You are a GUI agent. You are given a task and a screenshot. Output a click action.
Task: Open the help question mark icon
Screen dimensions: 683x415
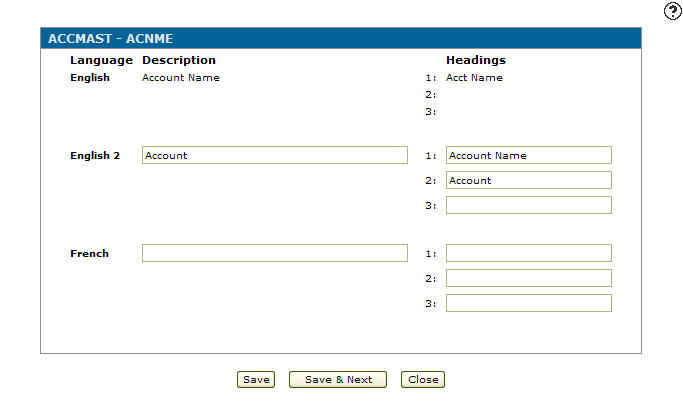click(x=672, y=10)
